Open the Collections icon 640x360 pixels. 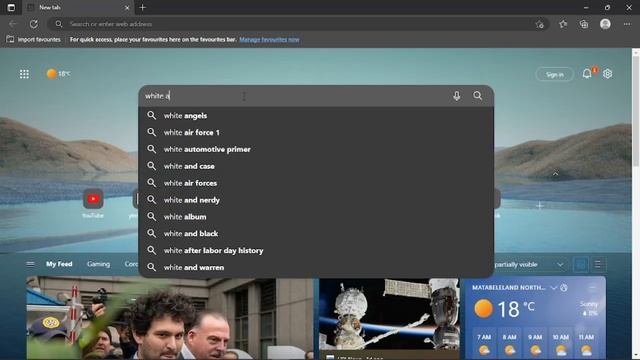tap(584, 24)
